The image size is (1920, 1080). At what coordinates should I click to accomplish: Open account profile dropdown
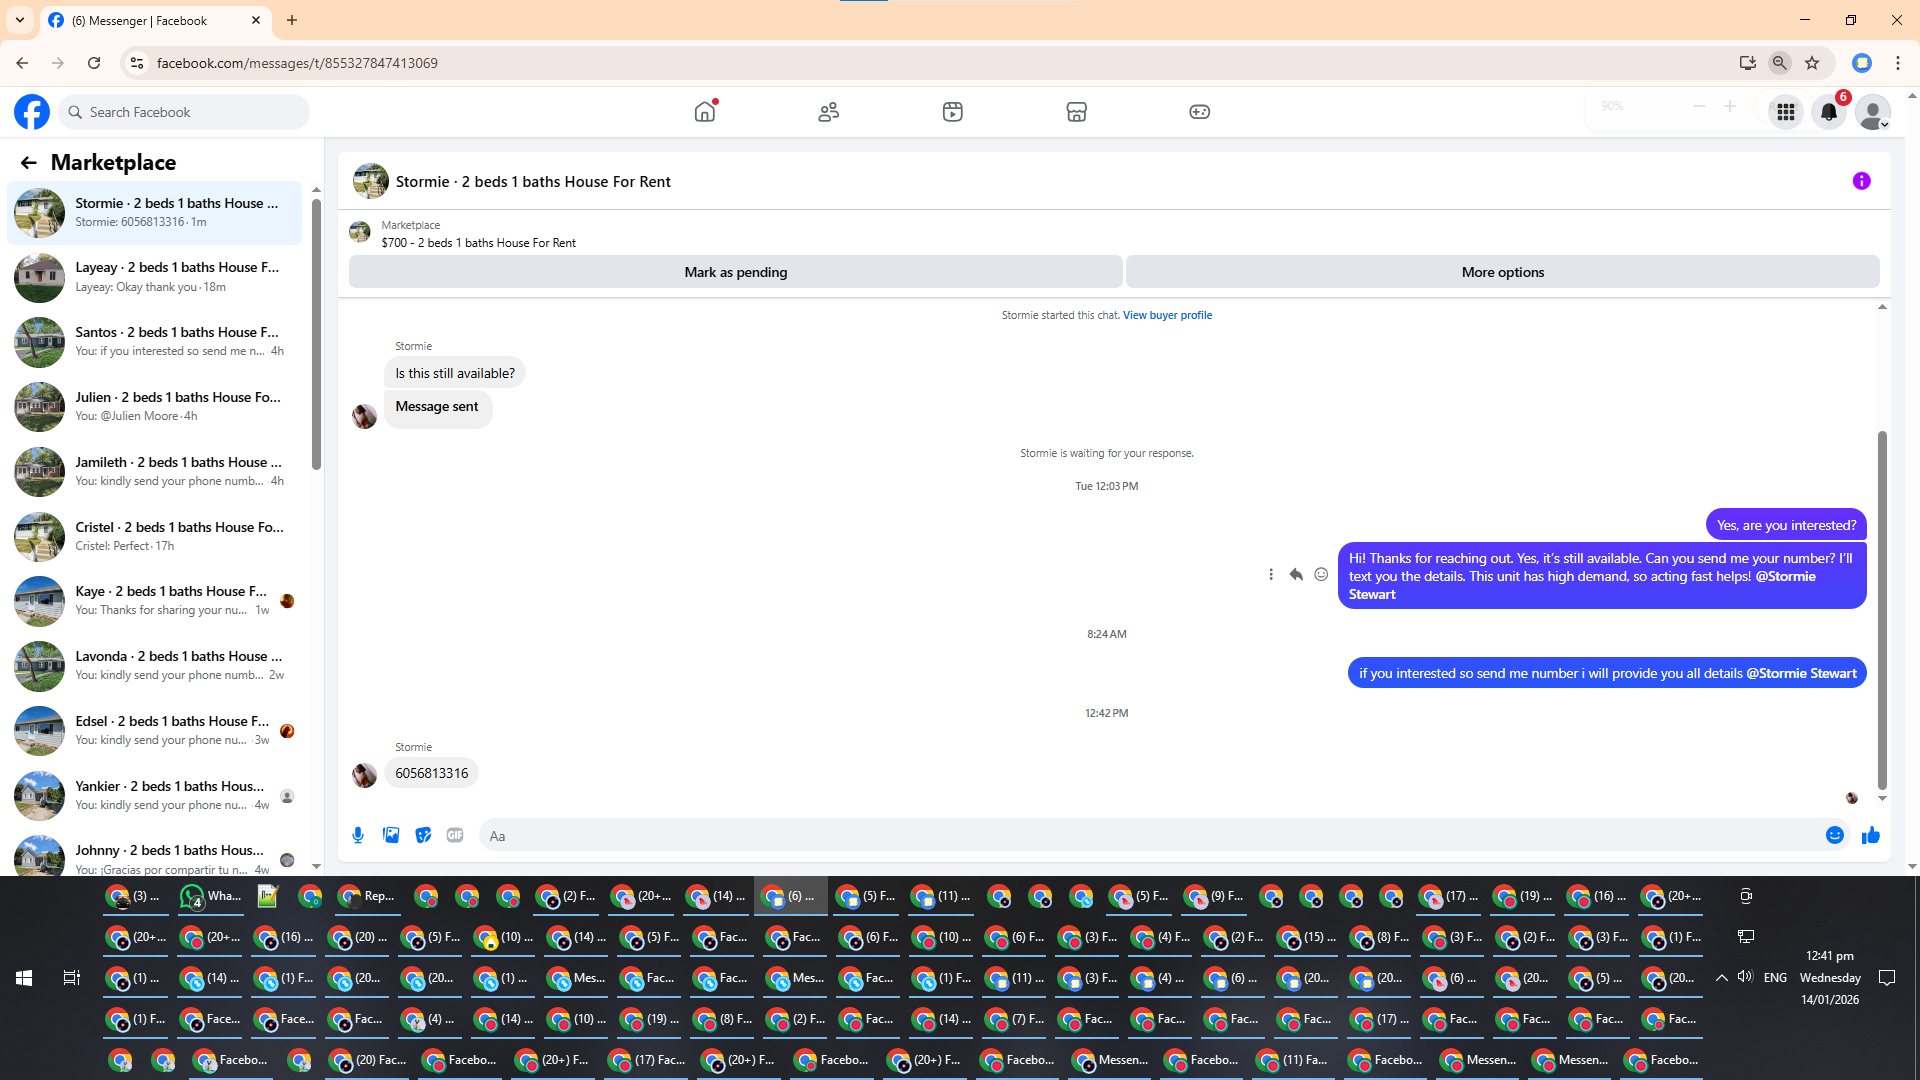1872,112
